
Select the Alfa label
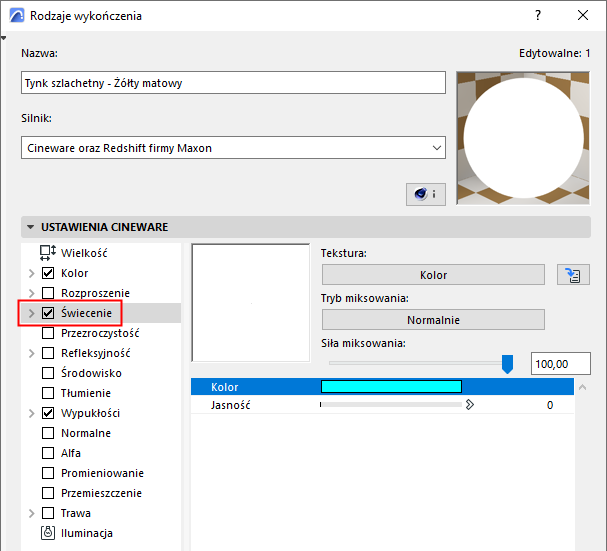(x=71, y=453)
